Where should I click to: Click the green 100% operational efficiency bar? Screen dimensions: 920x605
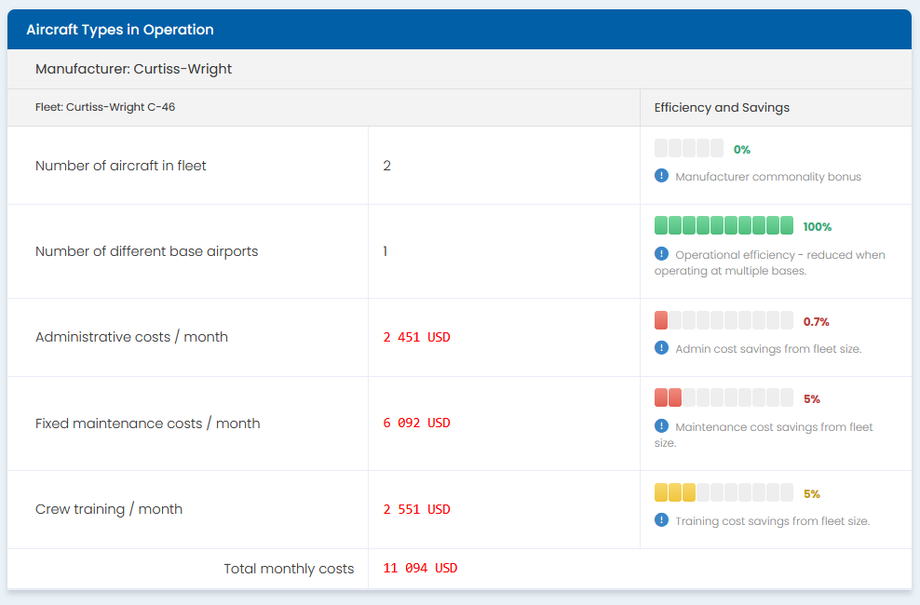[x=723, y=226]
